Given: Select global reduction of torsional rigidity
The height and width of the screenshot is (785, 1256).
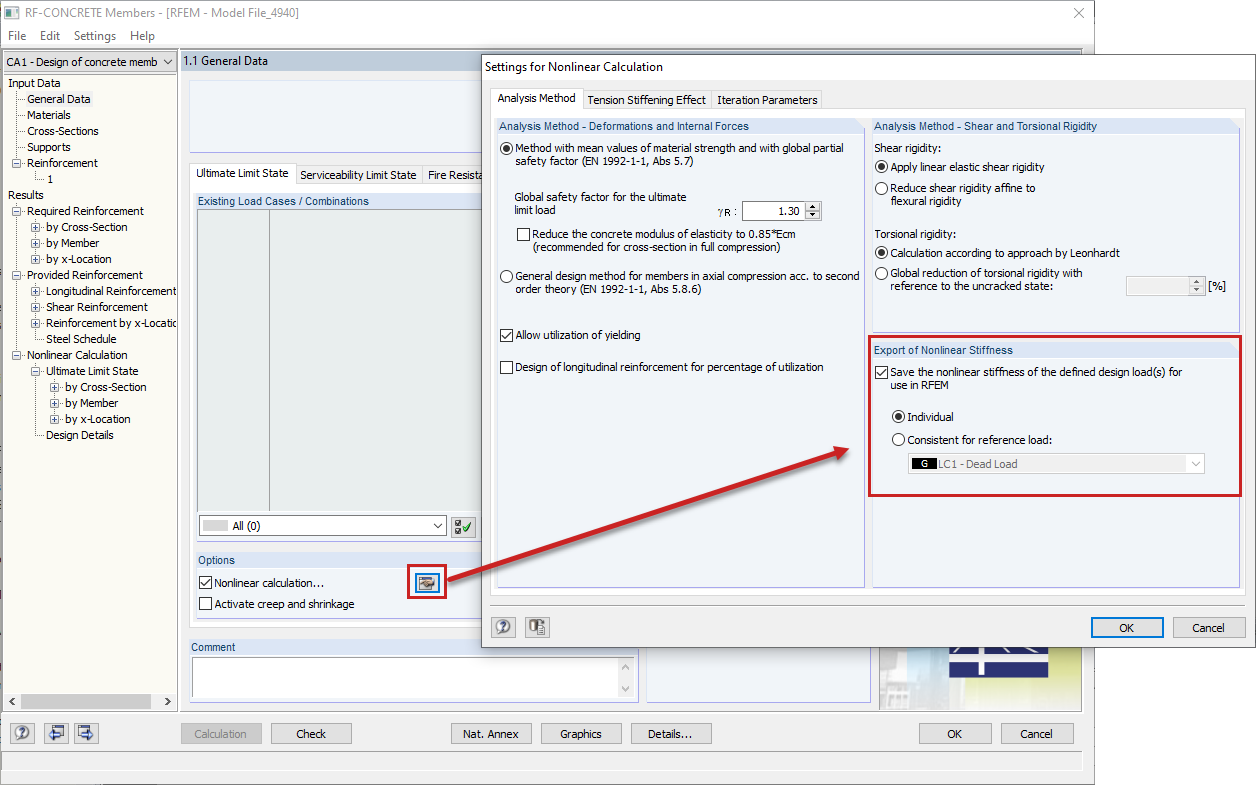Looking at the screenshot, I should tap(881, 273).
